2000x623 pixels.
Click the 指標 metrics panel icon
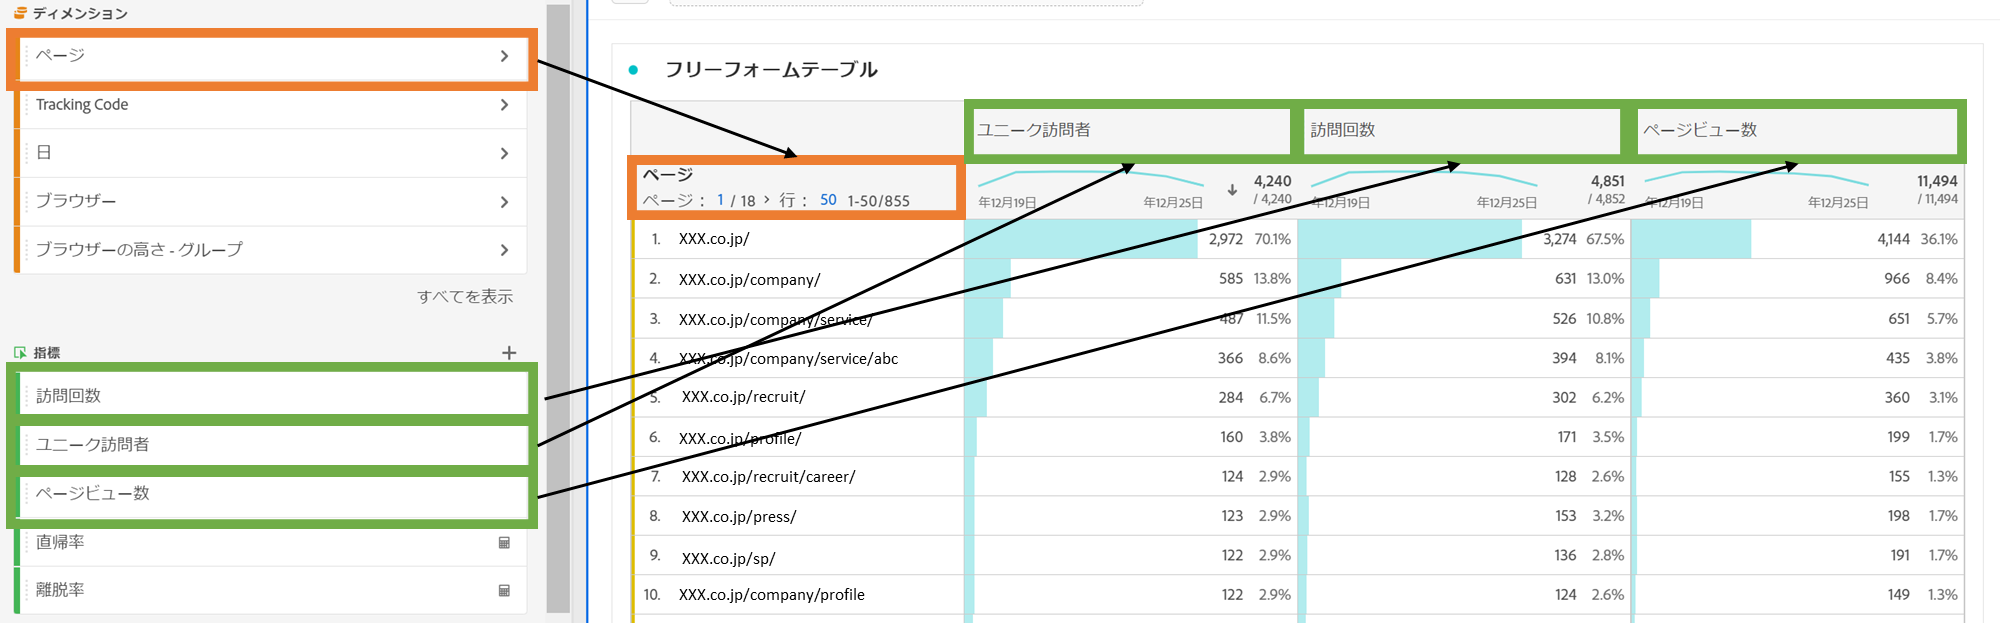(x=20, y=352)
